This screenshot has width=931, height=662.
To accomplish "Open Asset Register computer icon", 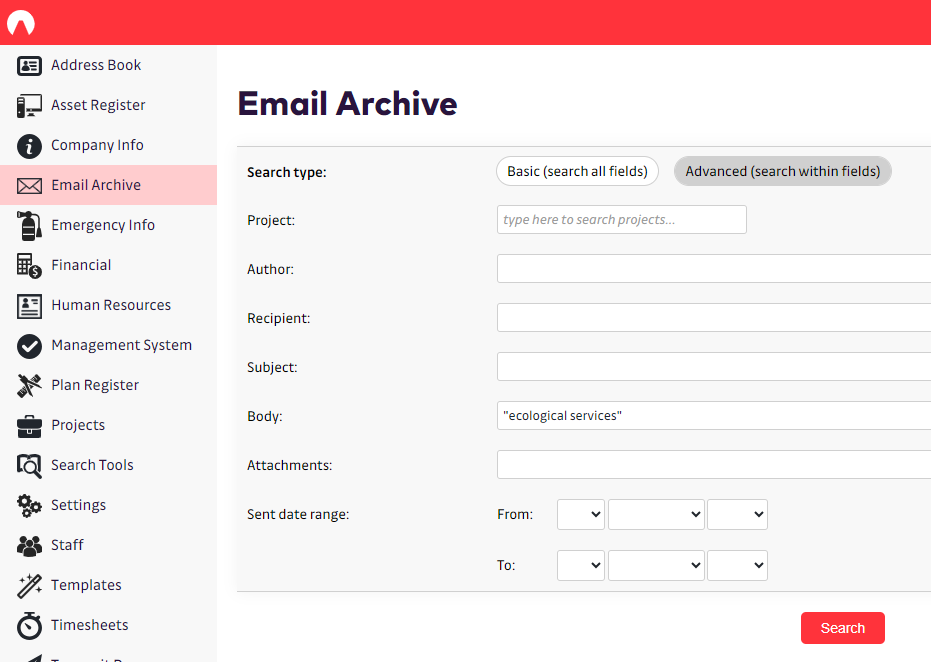I will pos(29,105).
